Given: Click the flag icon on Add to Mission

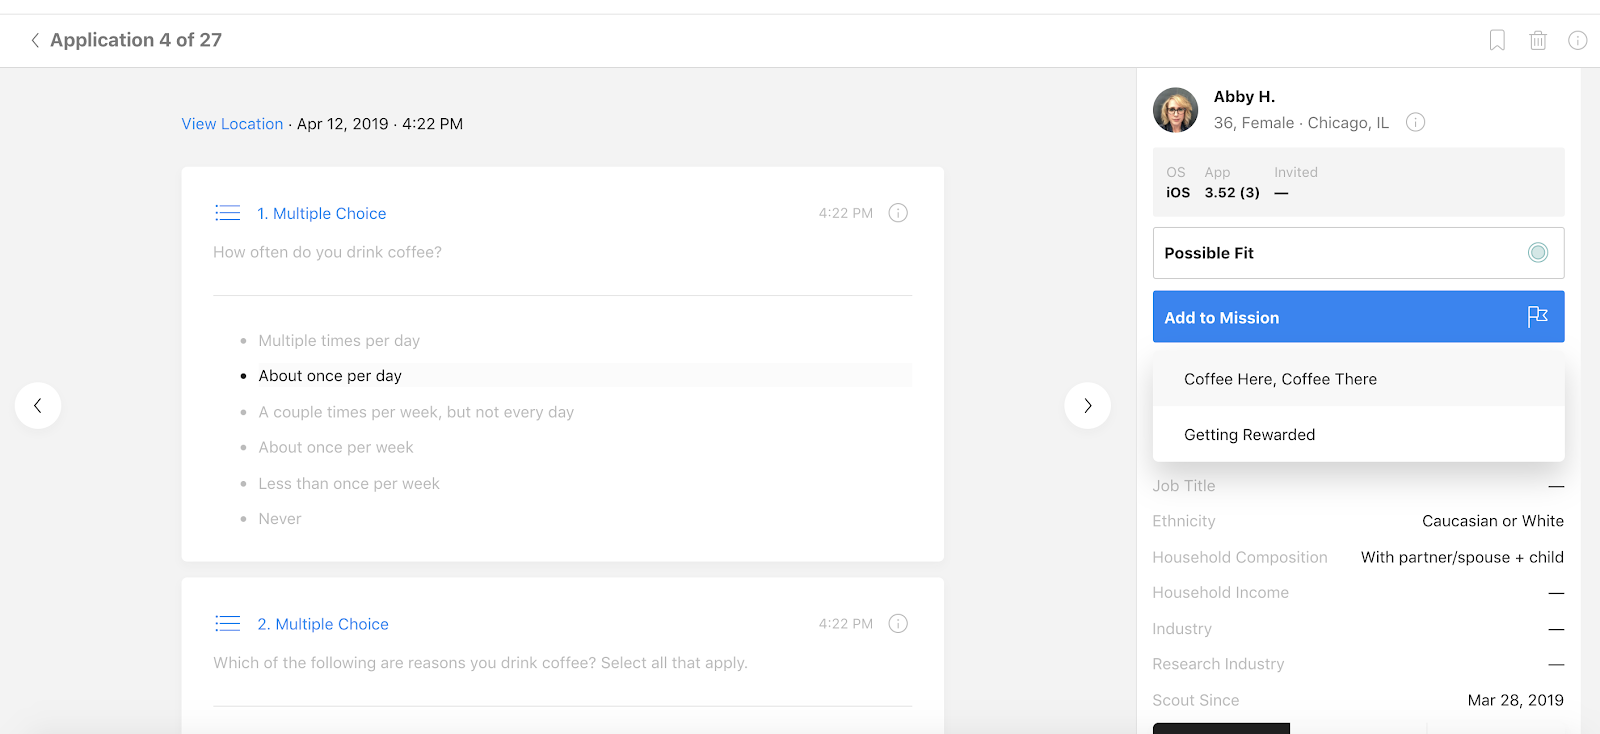Looking at the screenshot, I should point(1537,317).
